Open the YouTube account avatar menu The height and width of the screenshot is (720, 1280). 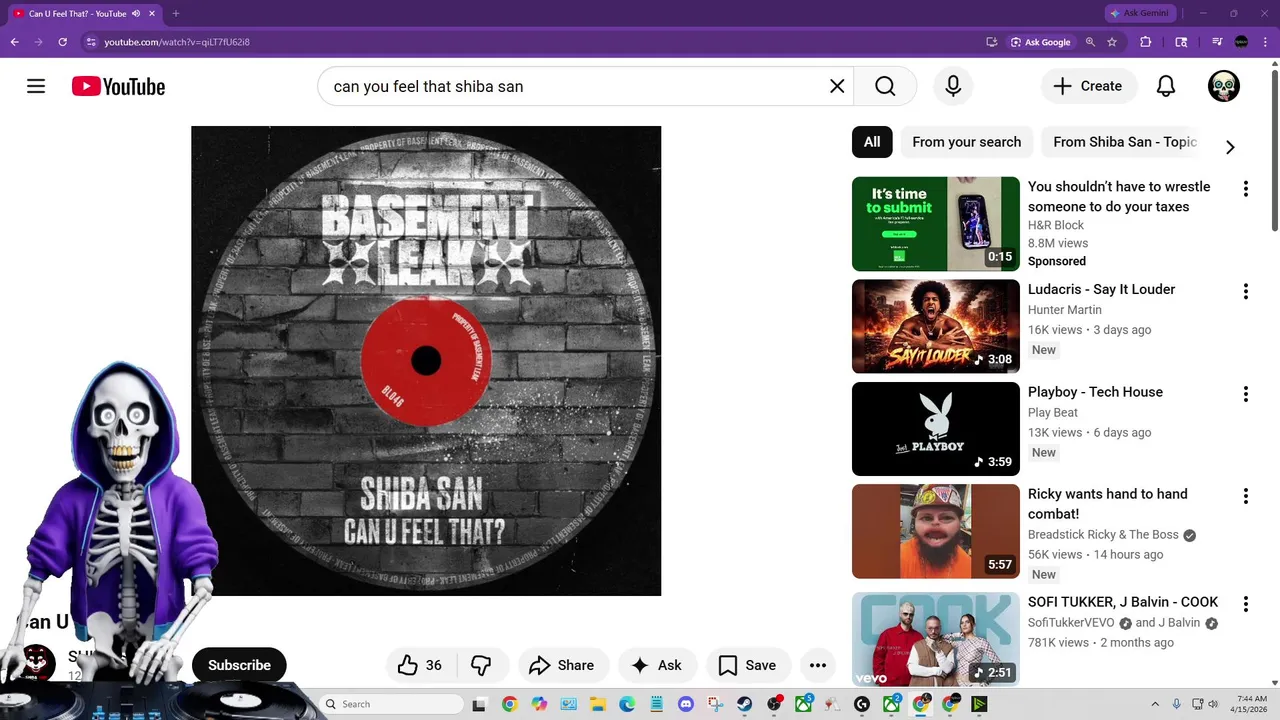[1224, 86]
